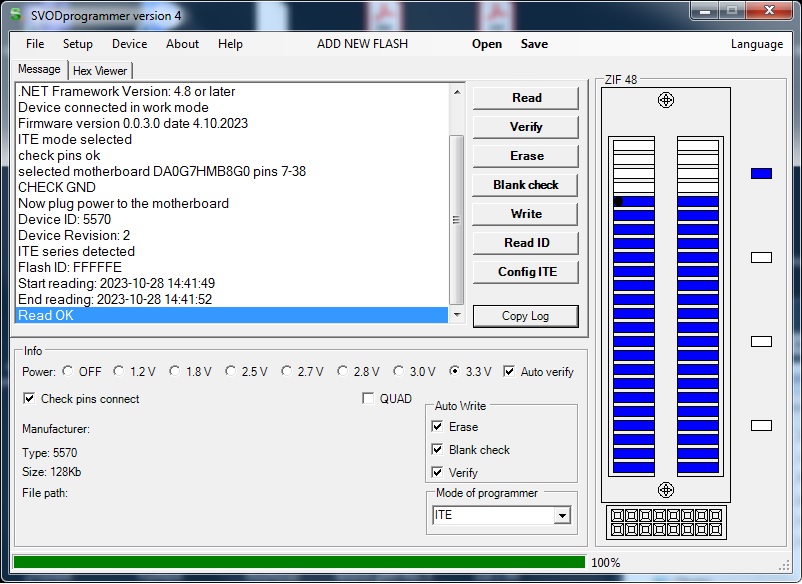Screen dimensions: 802x584
Task: Select the 'Device ID: 5570' log line
Action: pyautogui.click(x=232, y=219)
